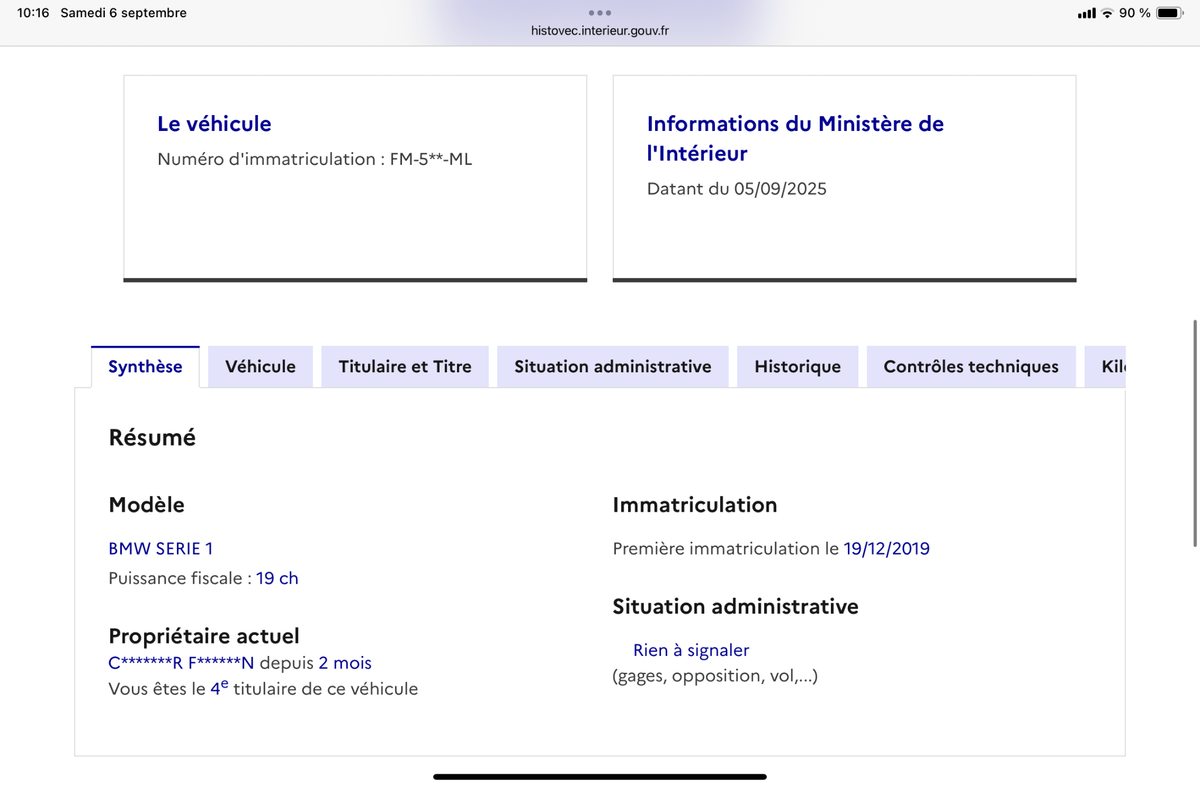This screenshot has width=1200, height=788.
Task: Click the 19/12/2019 first registration date
Action: point(887,548)
